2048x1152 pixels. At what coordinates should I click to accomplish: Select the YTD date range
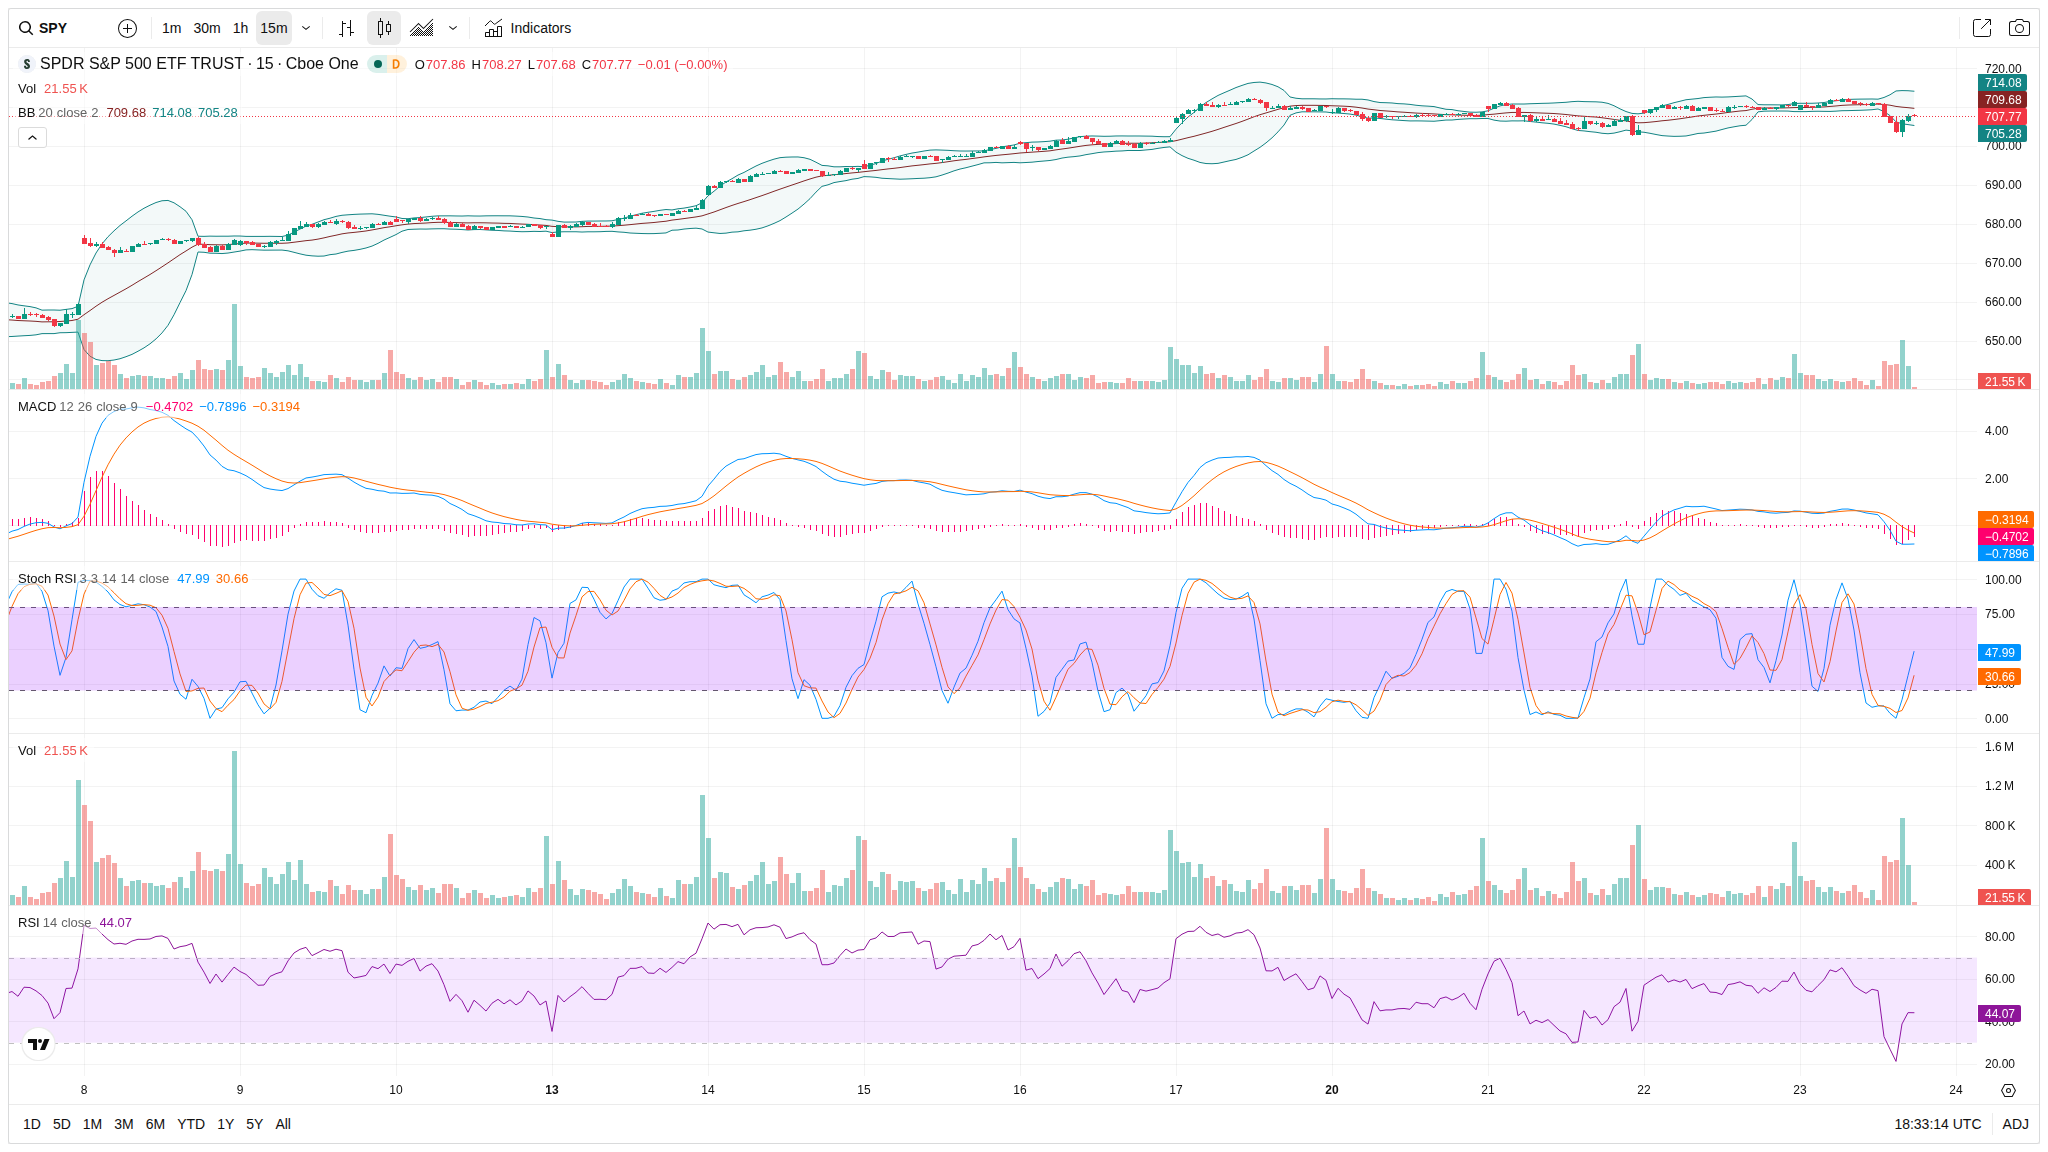click(x=190, y=1124)
